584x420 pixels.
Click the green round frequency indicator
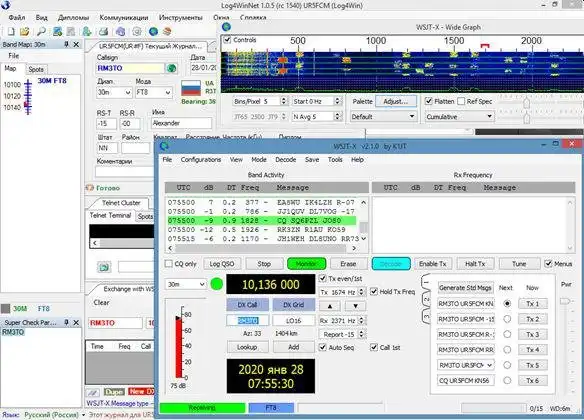tap(216, 284)
